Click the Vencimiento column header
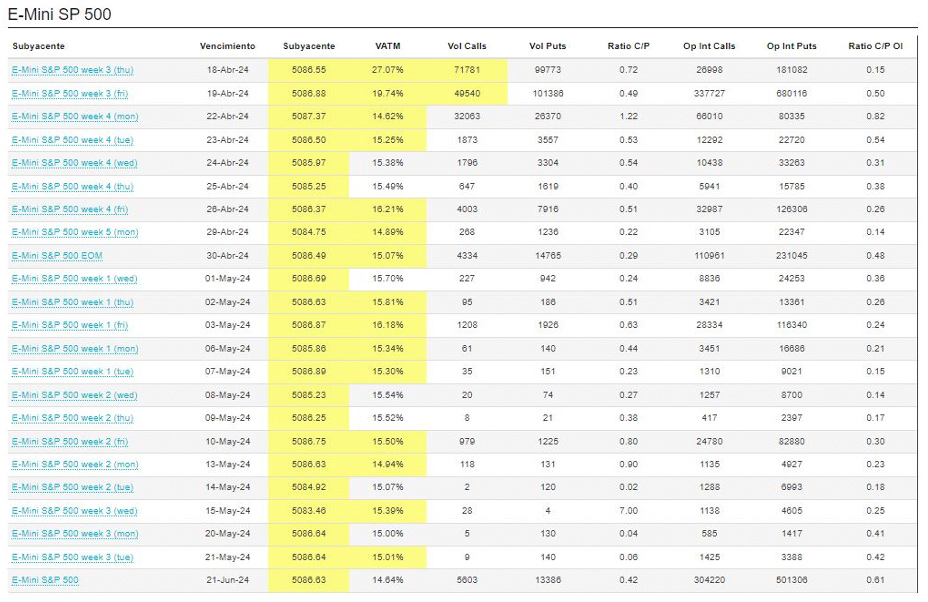This screenshot has height=602, width=928. (x=227, y=46)
